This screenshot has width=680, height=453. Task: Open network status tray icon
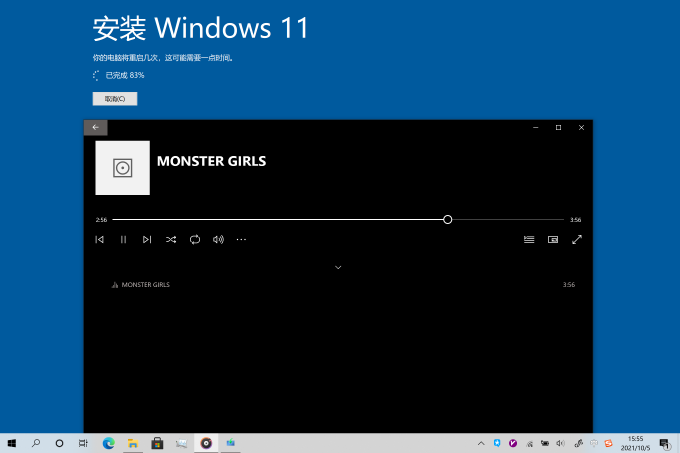tap(530, 443)
